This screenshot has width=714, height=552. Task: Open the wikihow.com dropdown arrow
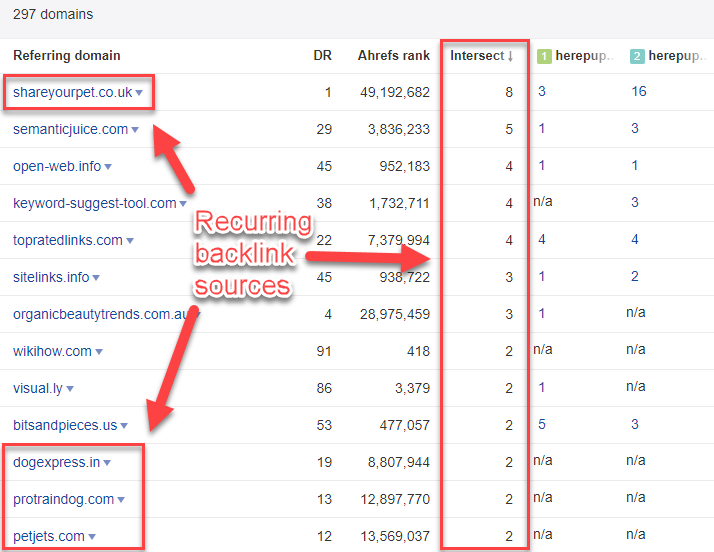(x=99, y=352)
